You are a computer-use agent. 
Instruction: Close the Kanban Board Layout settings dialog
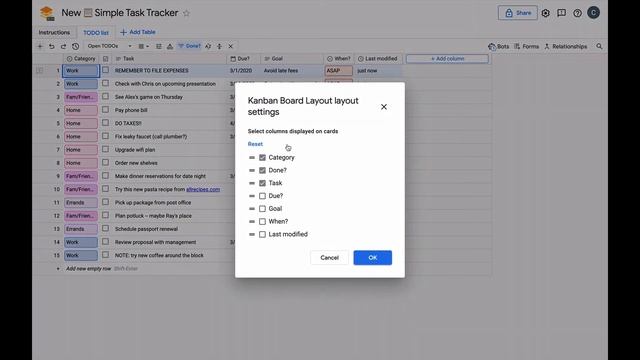[x=384, y=107]
